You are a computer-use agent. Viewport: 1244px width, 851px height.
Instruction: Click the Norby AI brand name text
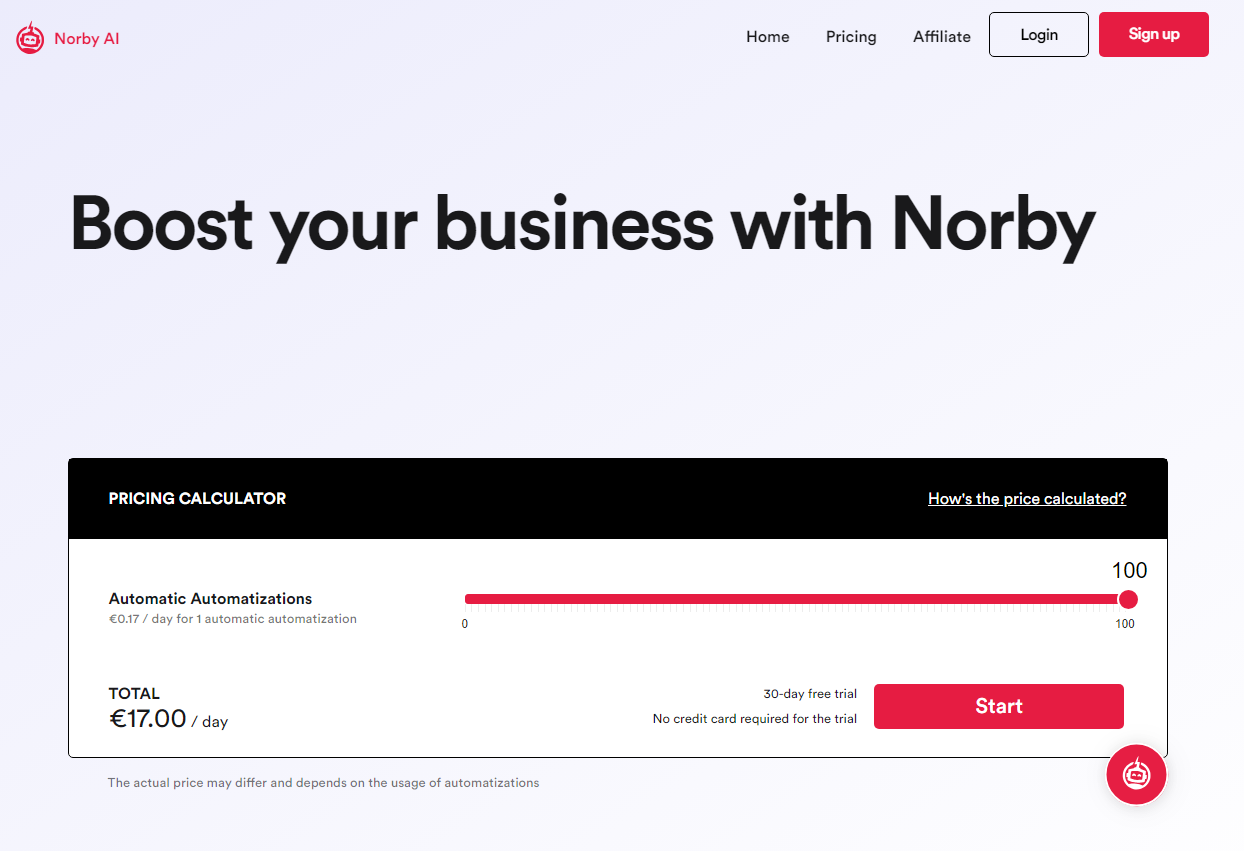pyautogui.click(x=87, y=39)
